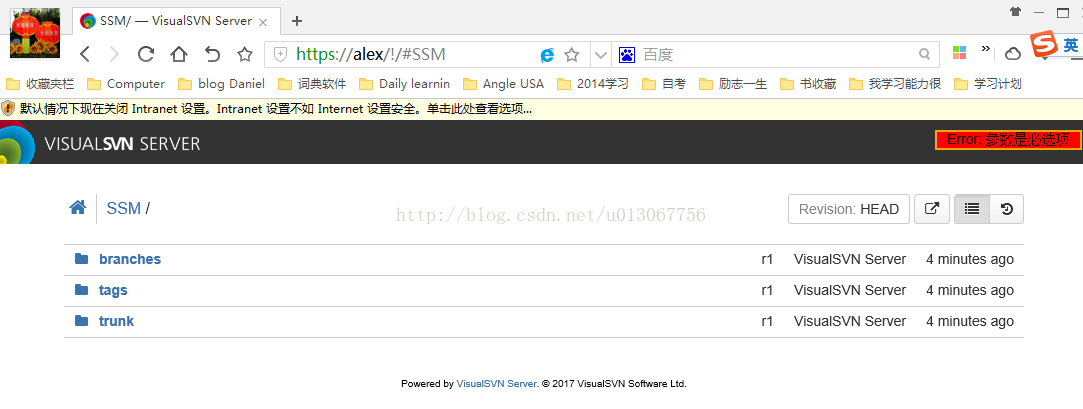
Task: Click the VisualSVN Server logo
Action: (x=101, y=143)
